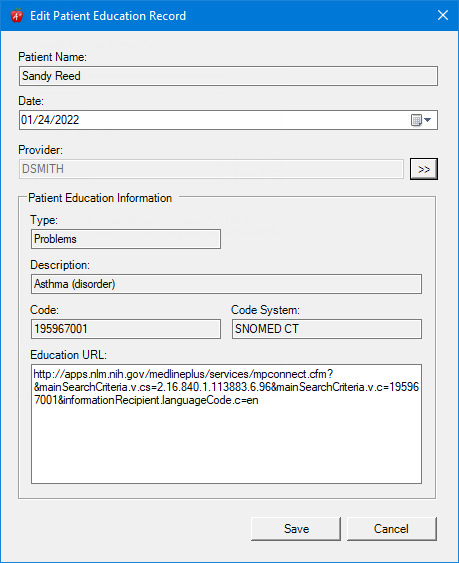Click the Code System field SNOMED CT
This screenshot has height=563, width=459.
(x=327, y=329)
